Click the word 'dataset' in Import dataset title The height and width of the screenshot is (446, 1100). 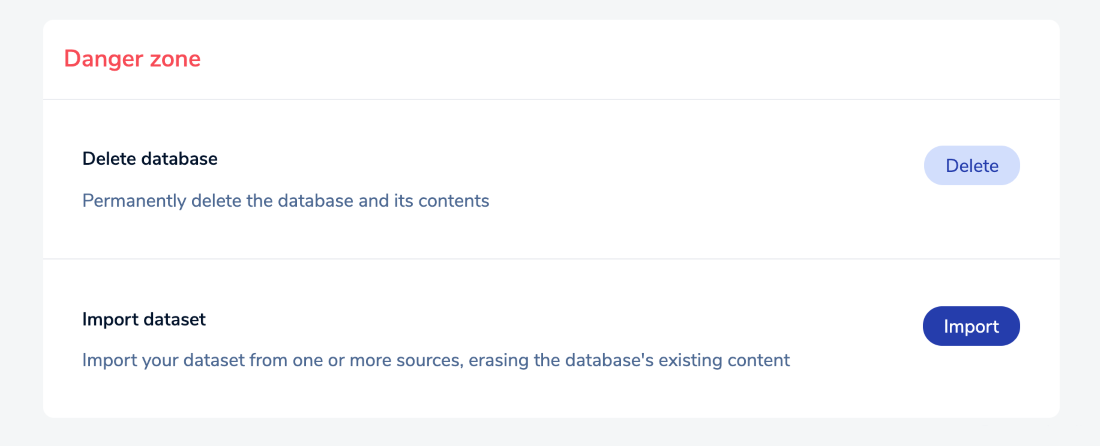click(173, 320)
